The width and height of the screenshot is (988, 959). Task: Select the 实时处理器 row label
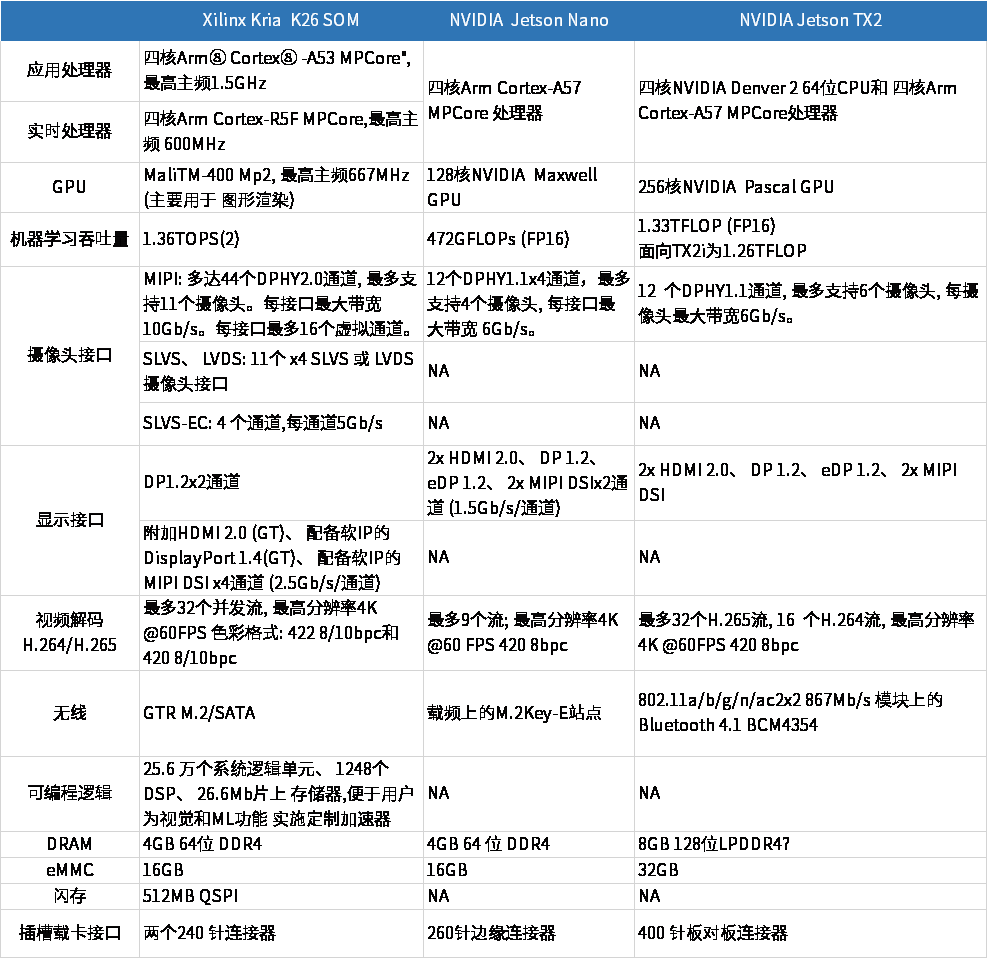pos(69,131)
